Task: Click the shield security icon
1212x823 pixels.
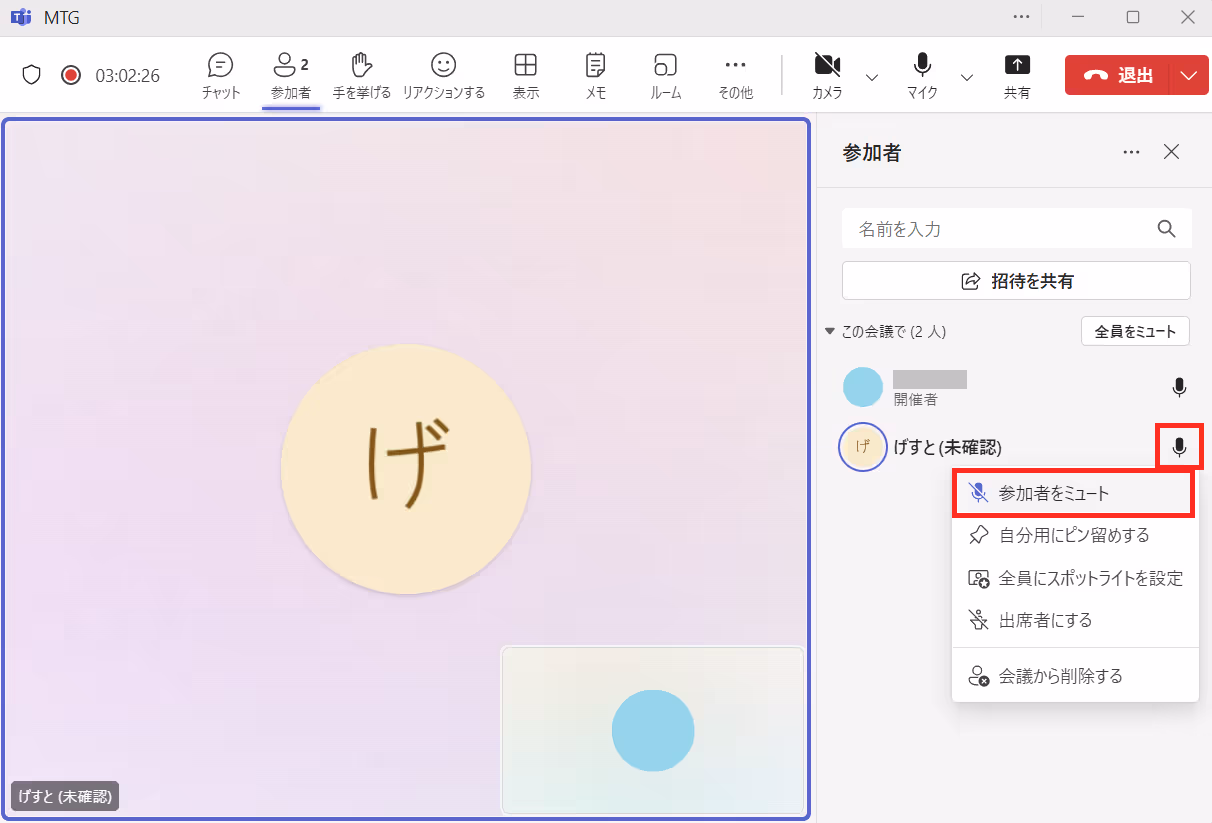Action: point(31,75)
